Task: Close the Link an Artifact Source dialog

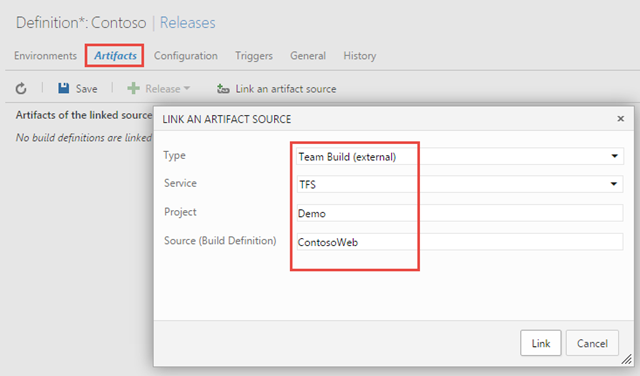Action: 620,119
